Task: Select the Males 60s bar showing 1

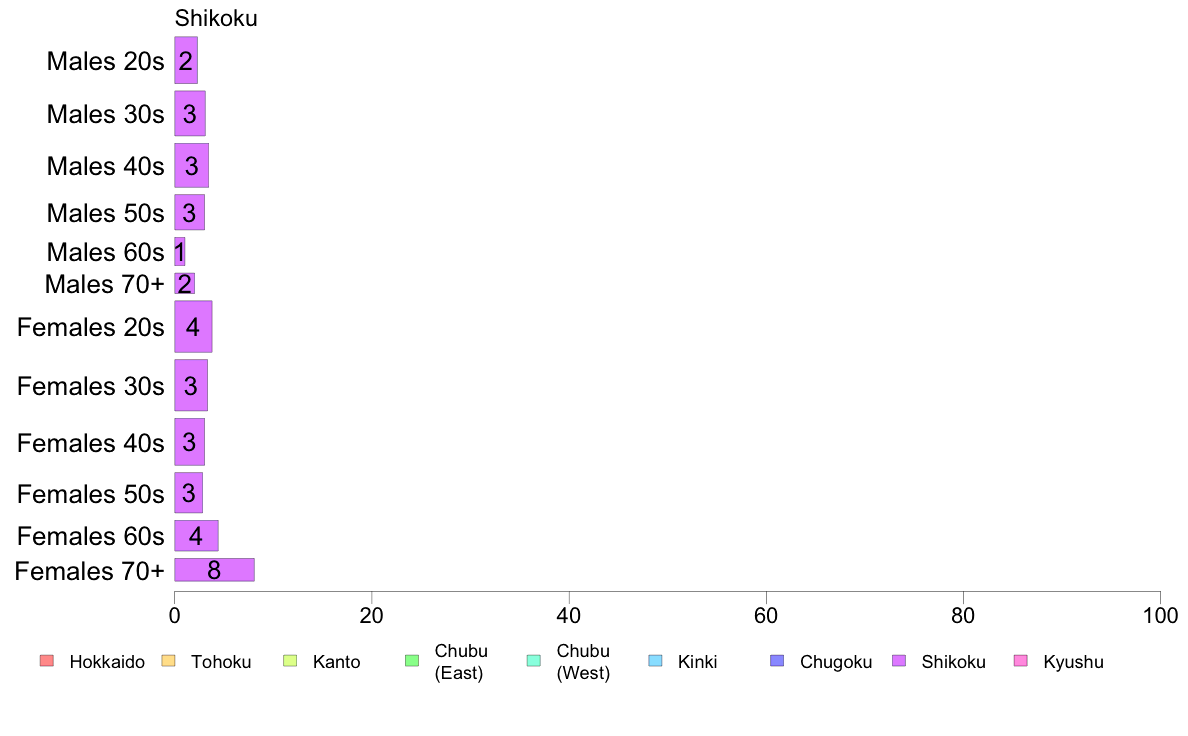Action: pos(180,252)
